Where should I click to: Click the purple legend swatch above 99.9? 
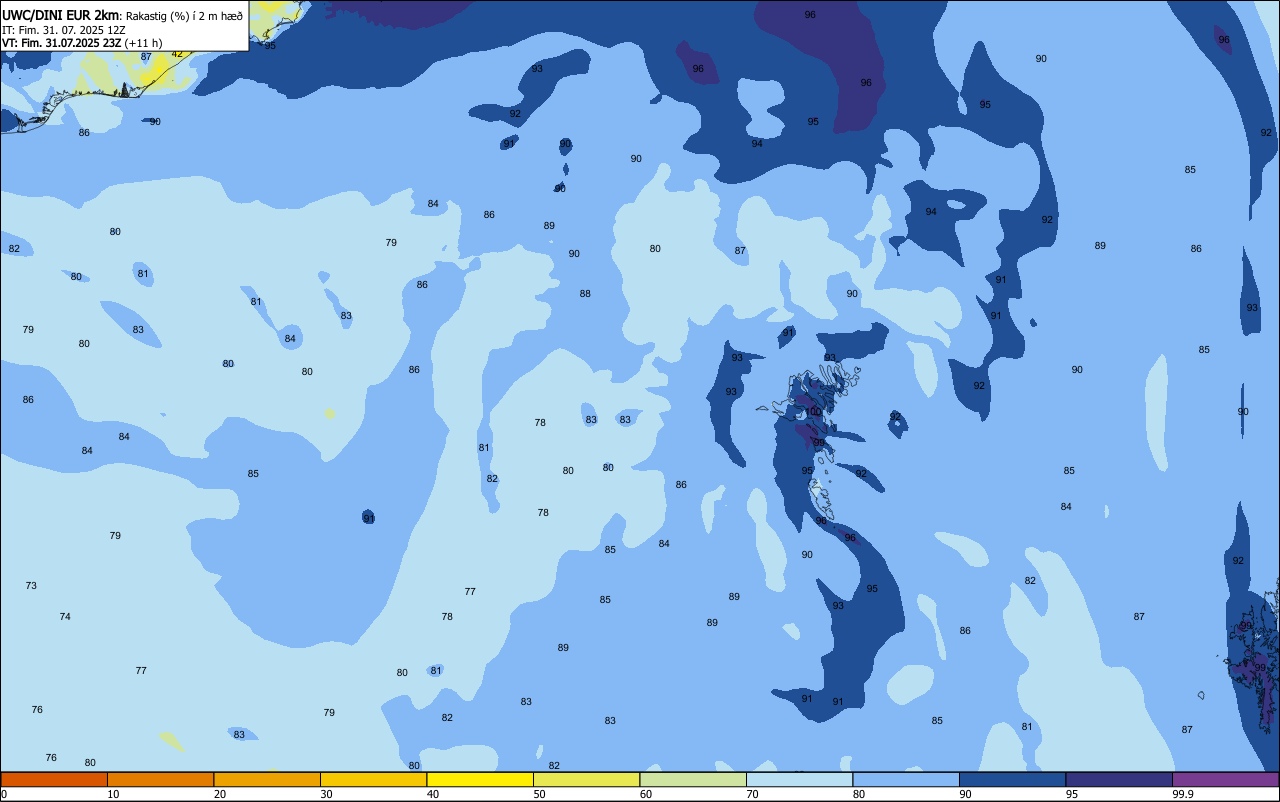(1225, 779)
